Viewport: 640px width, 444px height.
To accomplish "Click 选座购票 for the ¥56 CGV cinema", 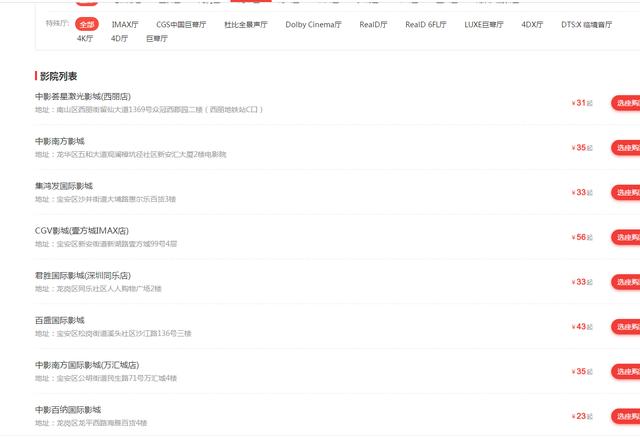I will pyautogui.click(x=626, y=237).
